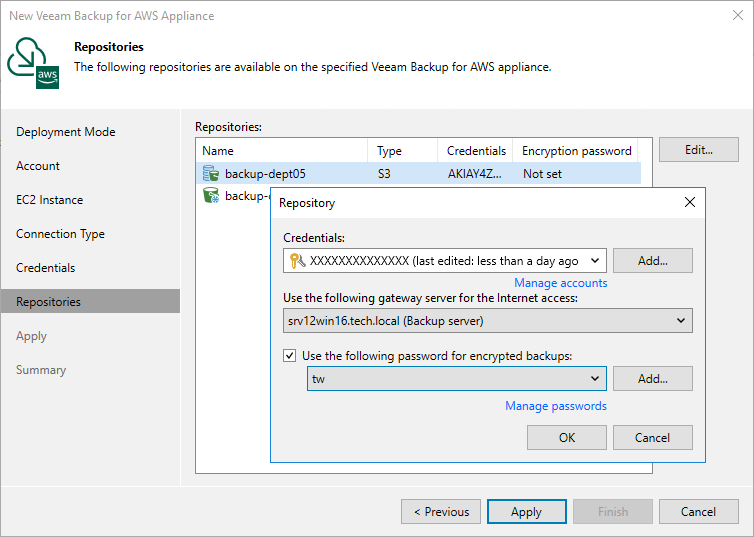Click the second repository's bucket icon

click(x=211, y=196)
